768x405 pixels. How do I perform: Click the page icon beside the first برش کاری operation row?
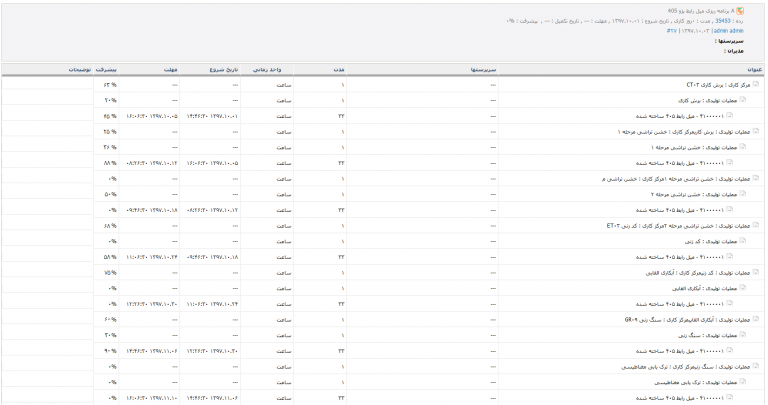(x=743, y=100)
